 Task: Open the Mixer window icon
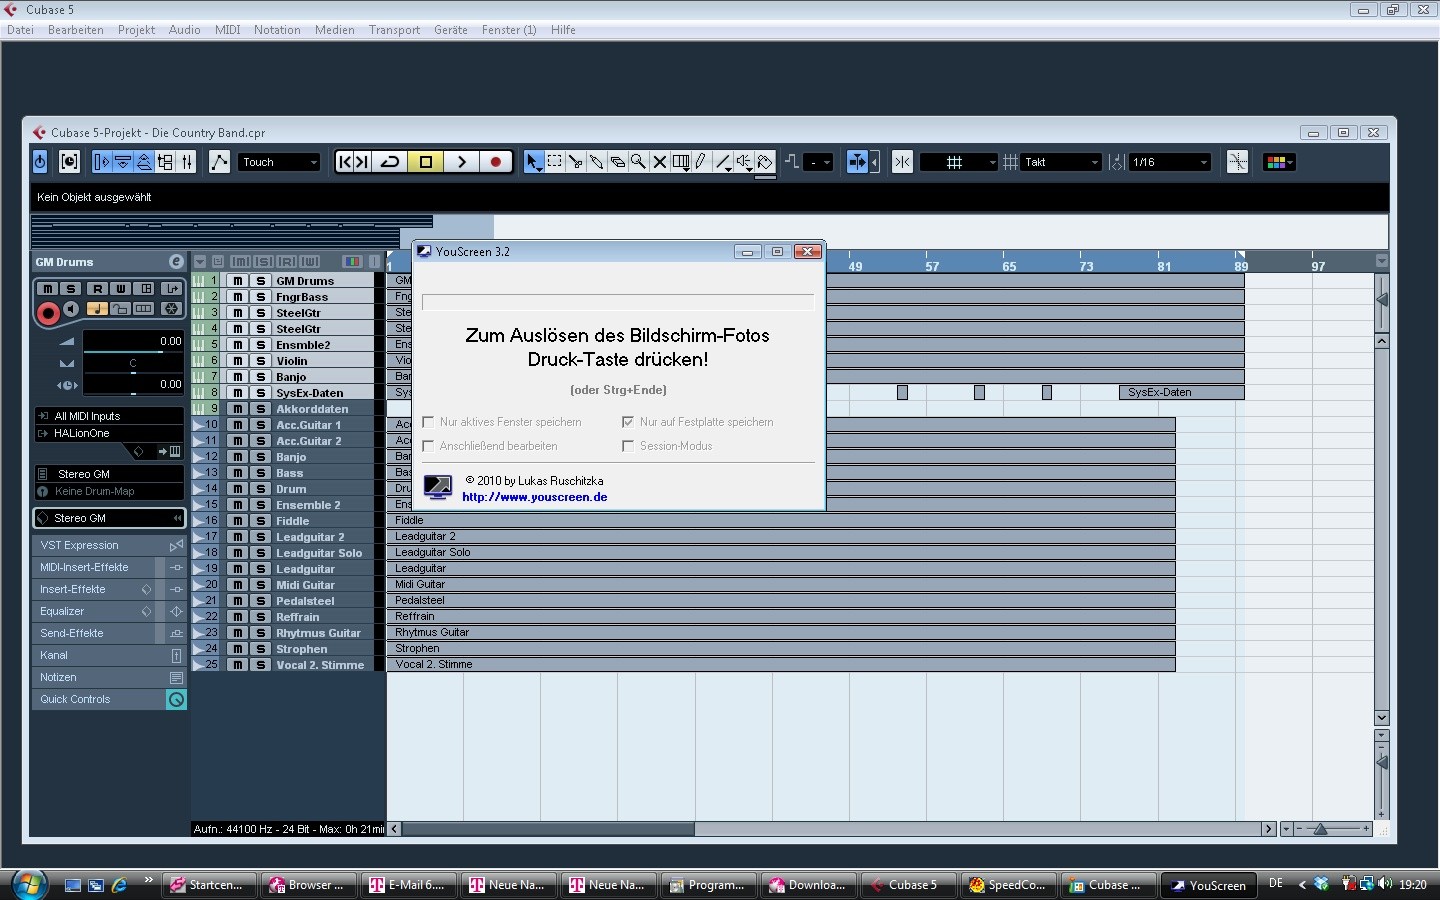tap(186, 162)
